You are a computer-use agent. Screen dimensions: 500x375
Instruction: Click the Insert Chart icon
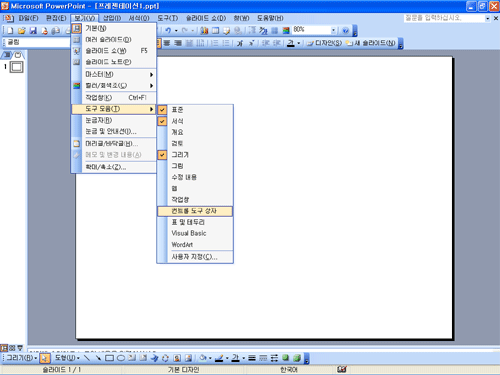[x=204, y=31]
